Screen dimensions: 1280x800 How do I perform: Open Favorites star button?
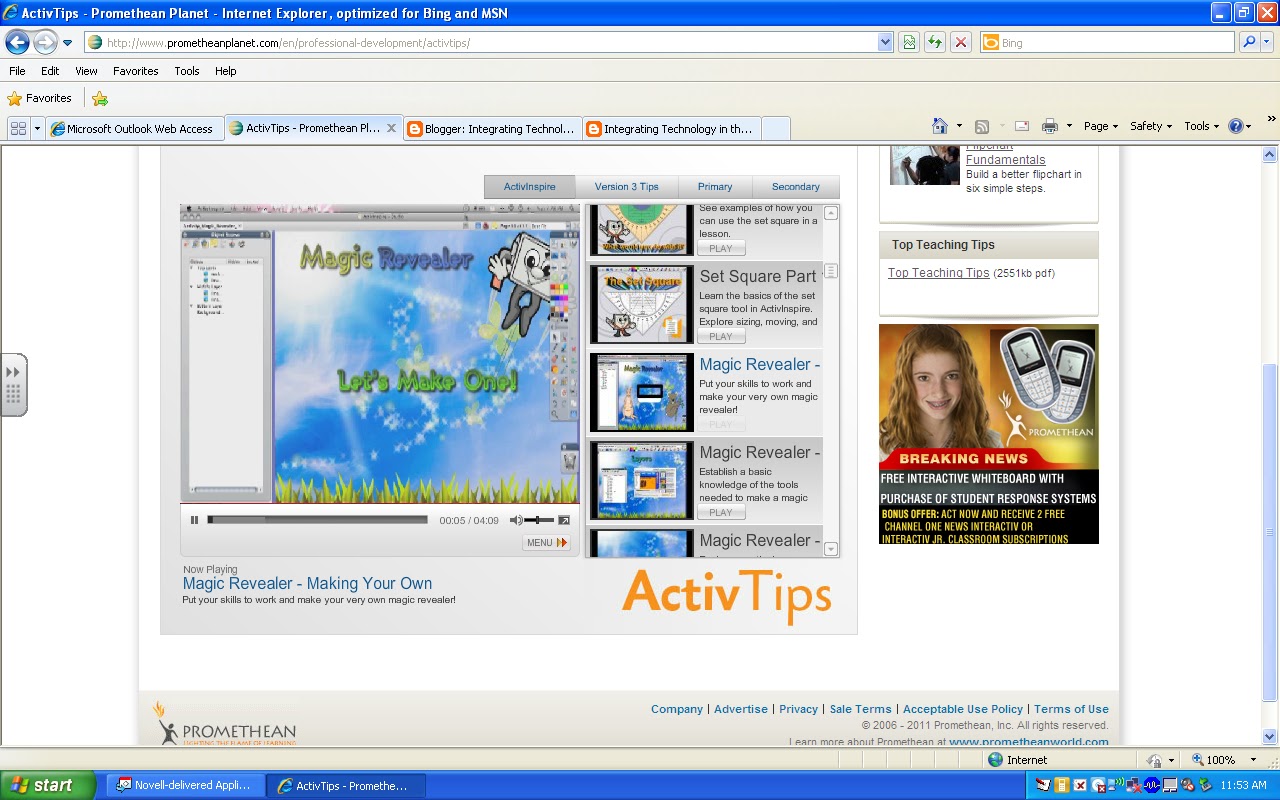click(x=40, y=98)
